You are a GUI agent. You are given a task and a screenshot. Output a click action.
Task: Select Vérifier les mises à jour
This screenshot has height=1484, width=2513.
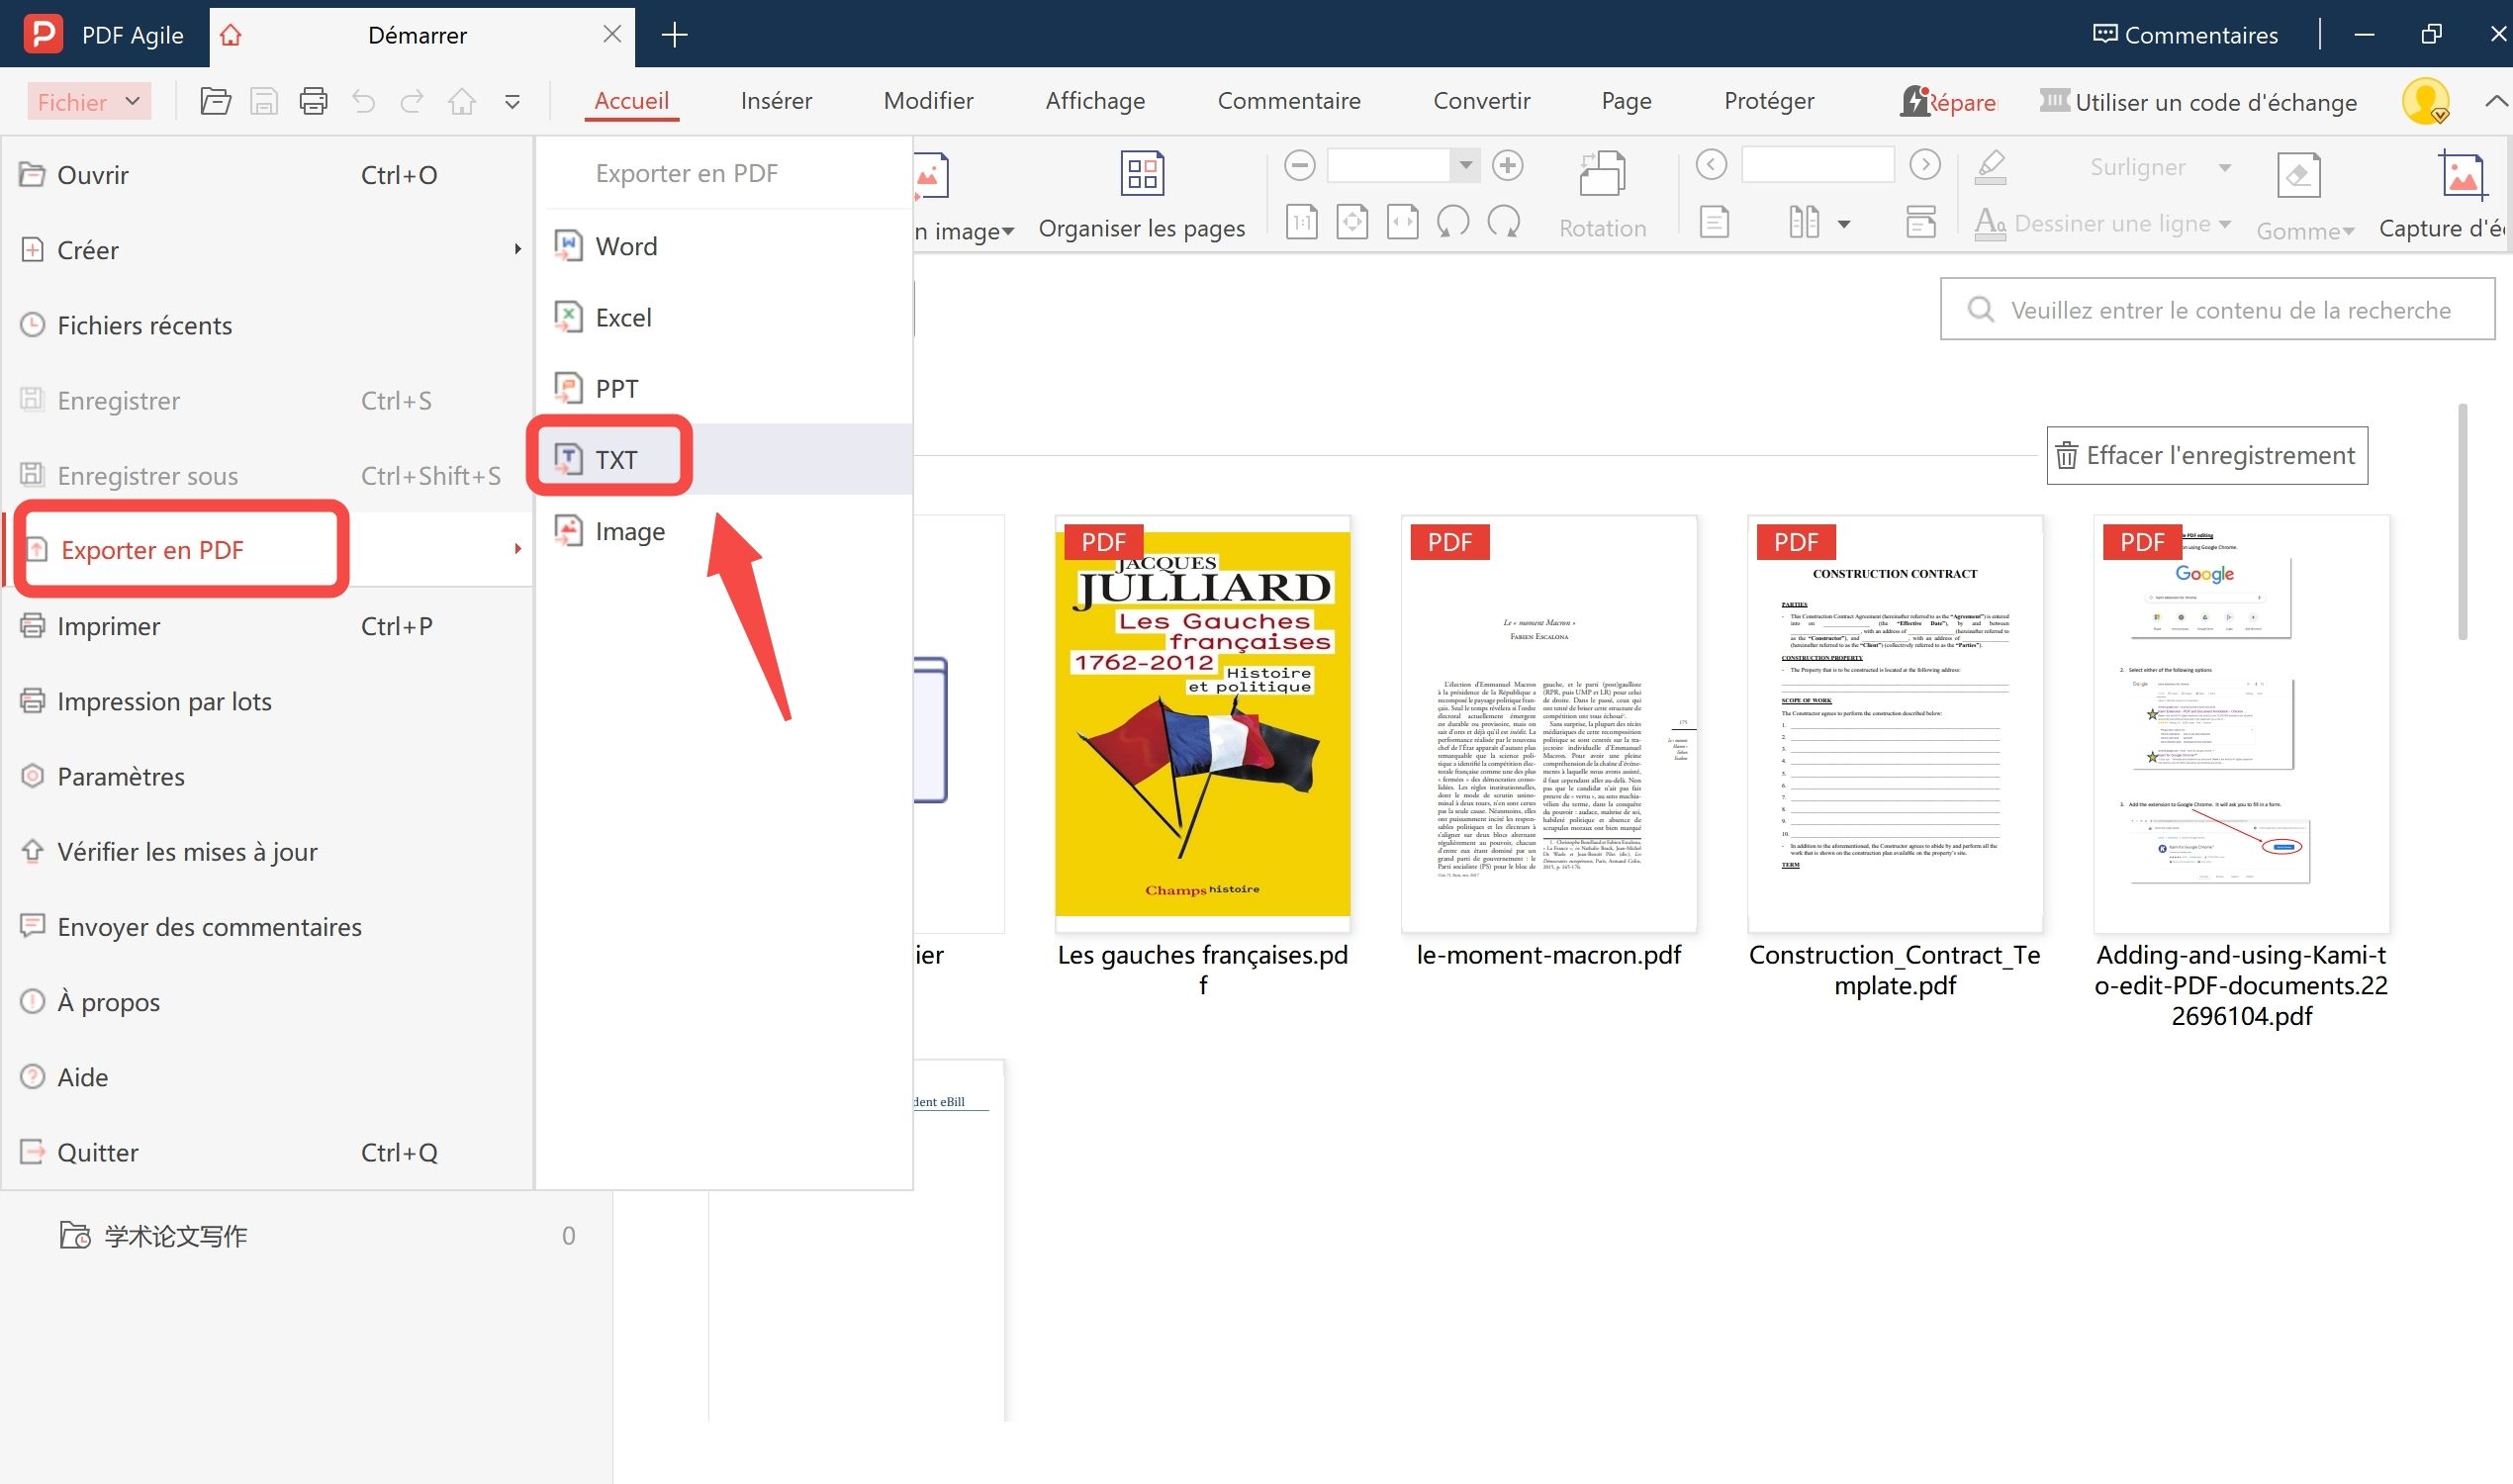point(267,851)
